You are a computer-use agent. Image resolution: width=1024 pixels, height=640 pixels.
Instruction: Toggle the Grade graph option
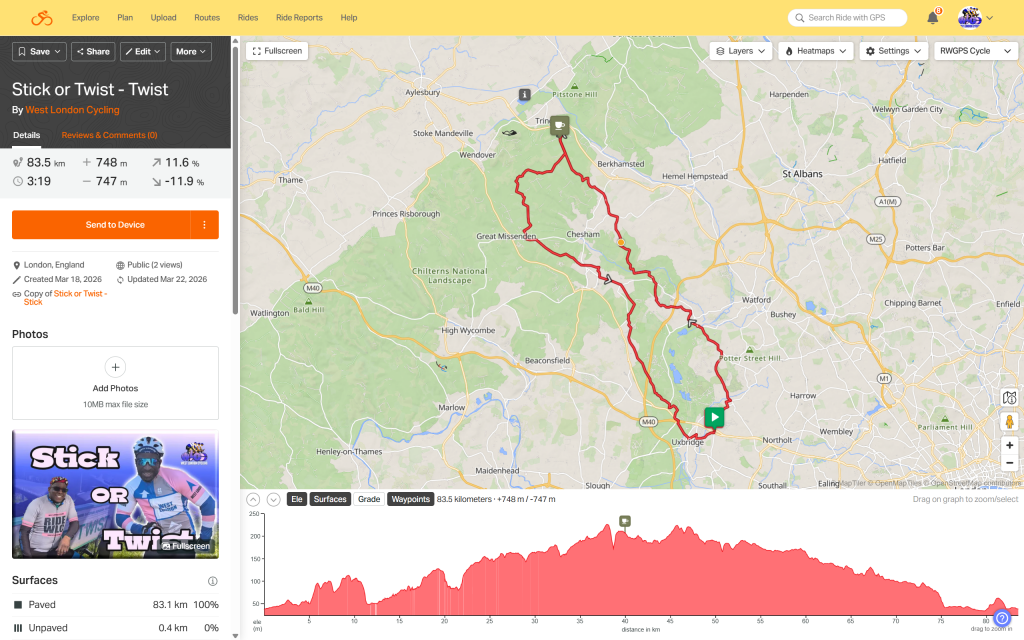(369, 499)
